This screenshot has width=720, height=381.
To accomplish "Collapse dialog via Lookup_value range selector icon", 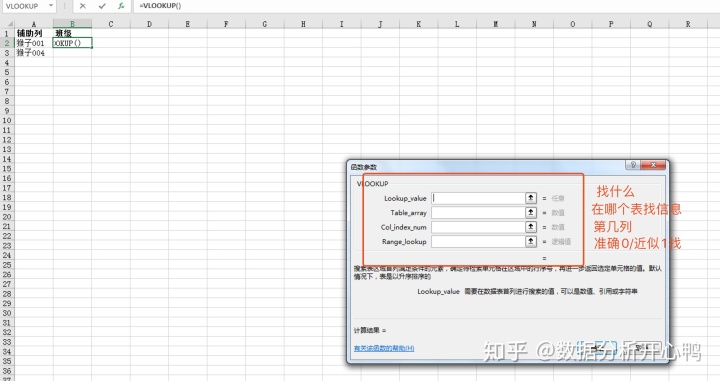I will tap(531, 198).
